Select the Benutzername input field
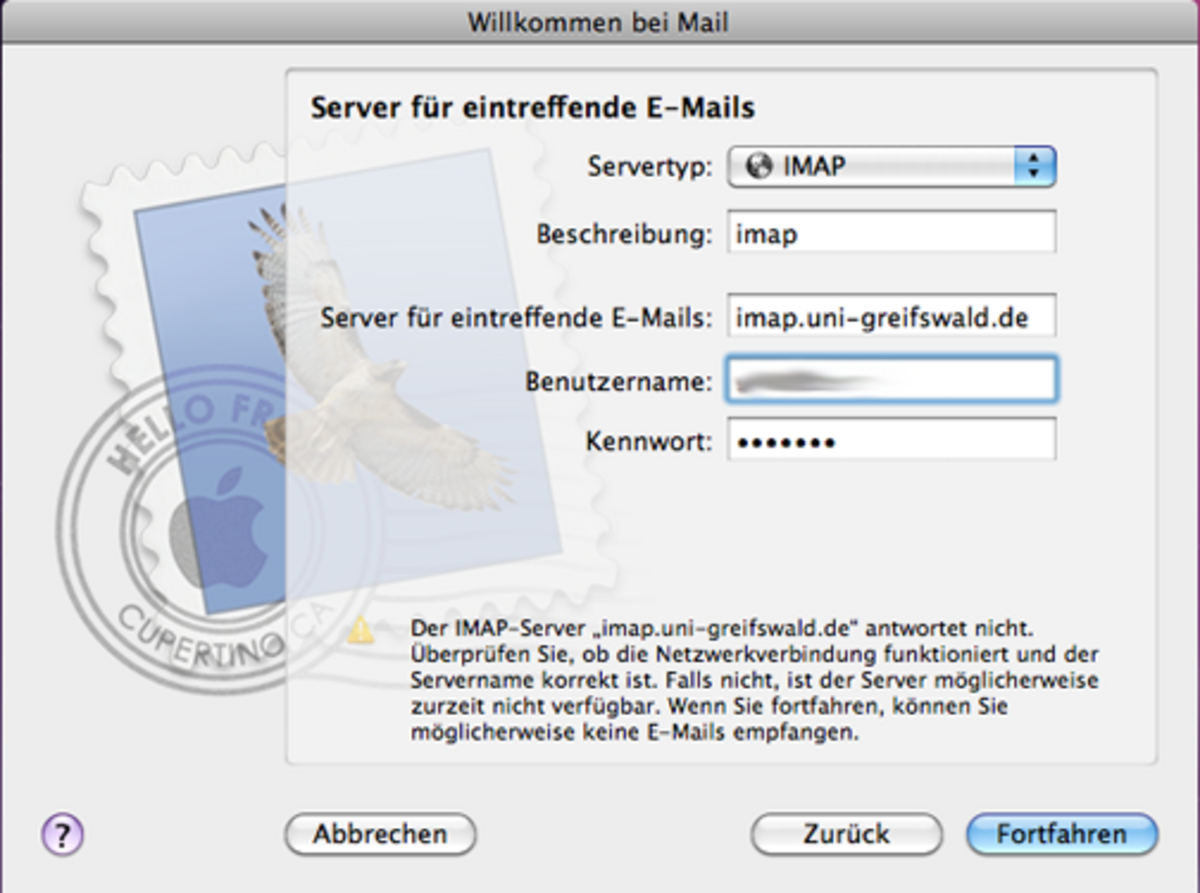 pos(890,380)
